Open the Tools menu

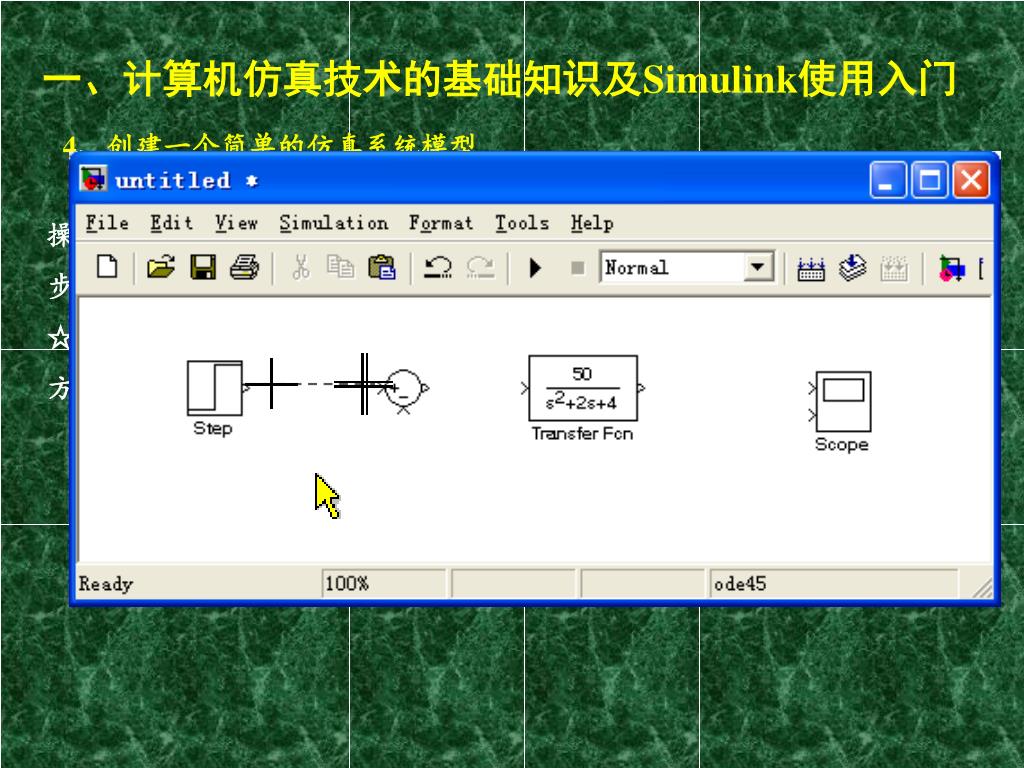coord(522,223)
